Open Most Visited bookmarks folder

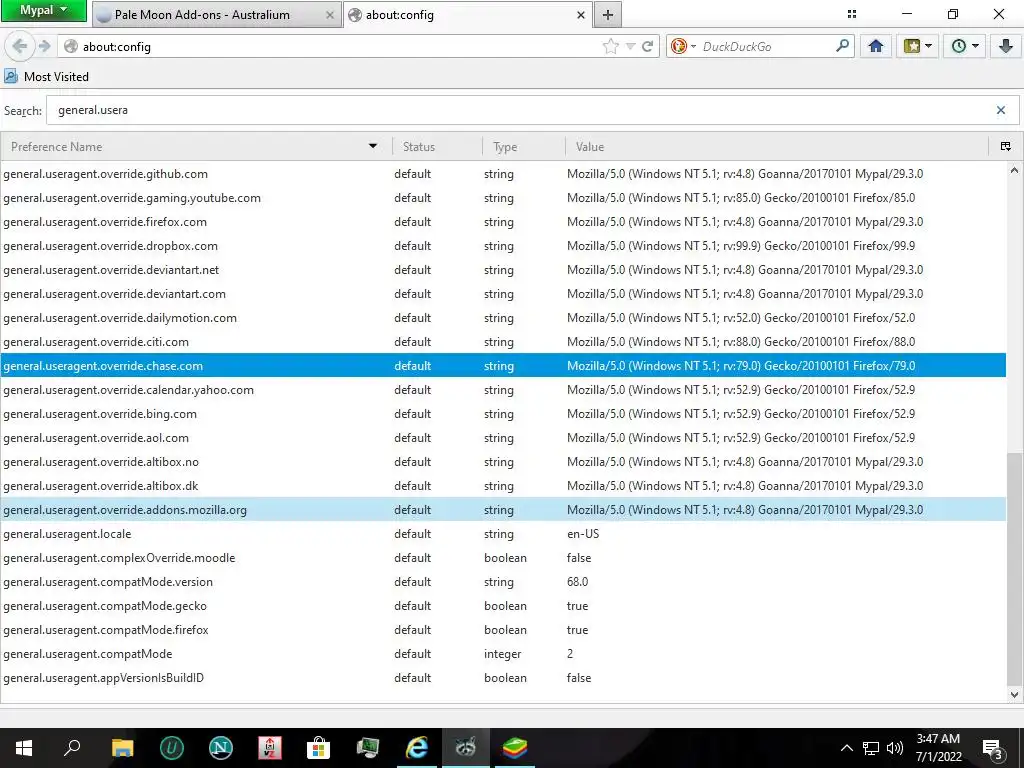[x=46, y=76]
